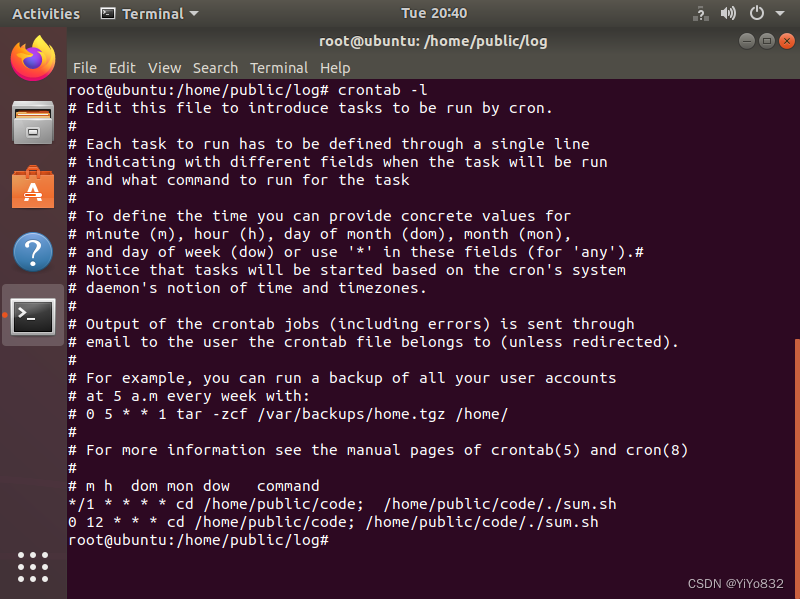
Task: Open the Search menu
Action: click(215, 68)
